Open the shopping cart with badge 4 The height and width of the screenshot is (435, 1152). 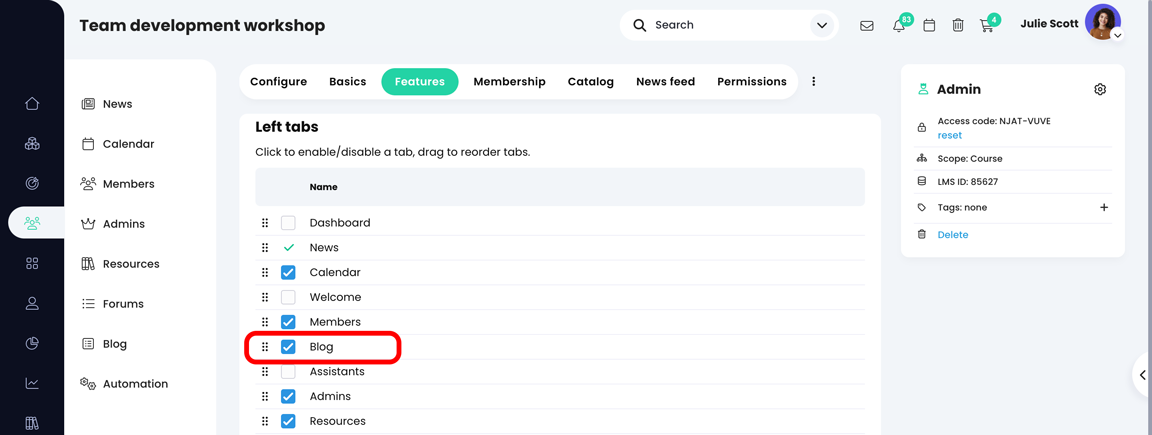(987, 26)
